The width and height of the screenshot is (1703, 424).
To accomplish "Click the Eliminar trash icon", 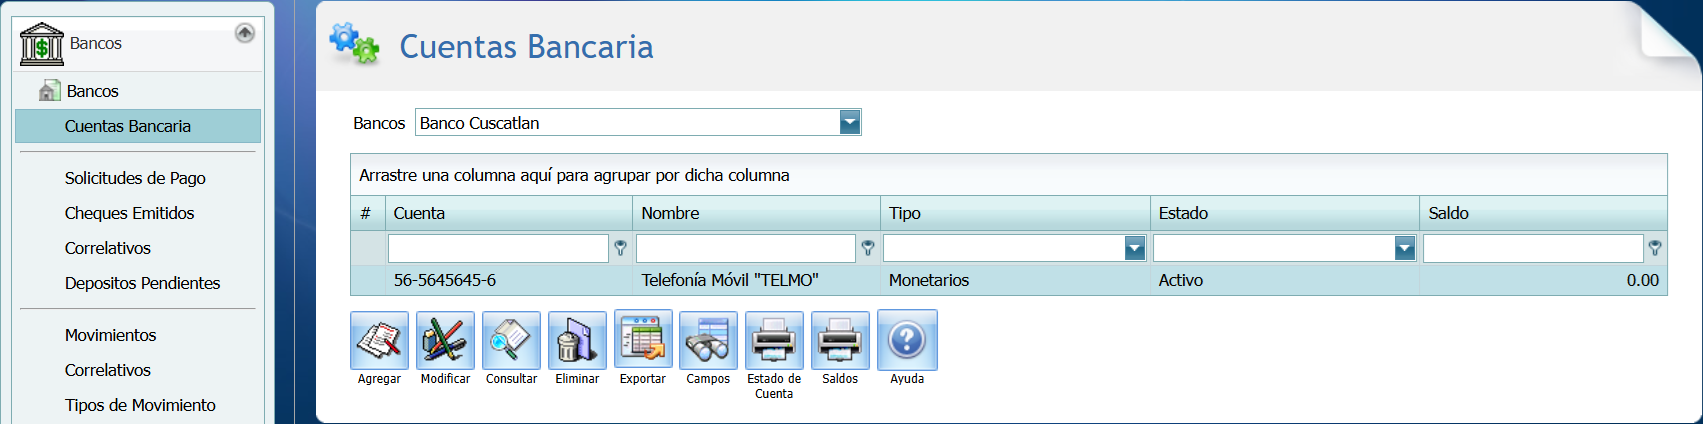I will tap(577, 340).
